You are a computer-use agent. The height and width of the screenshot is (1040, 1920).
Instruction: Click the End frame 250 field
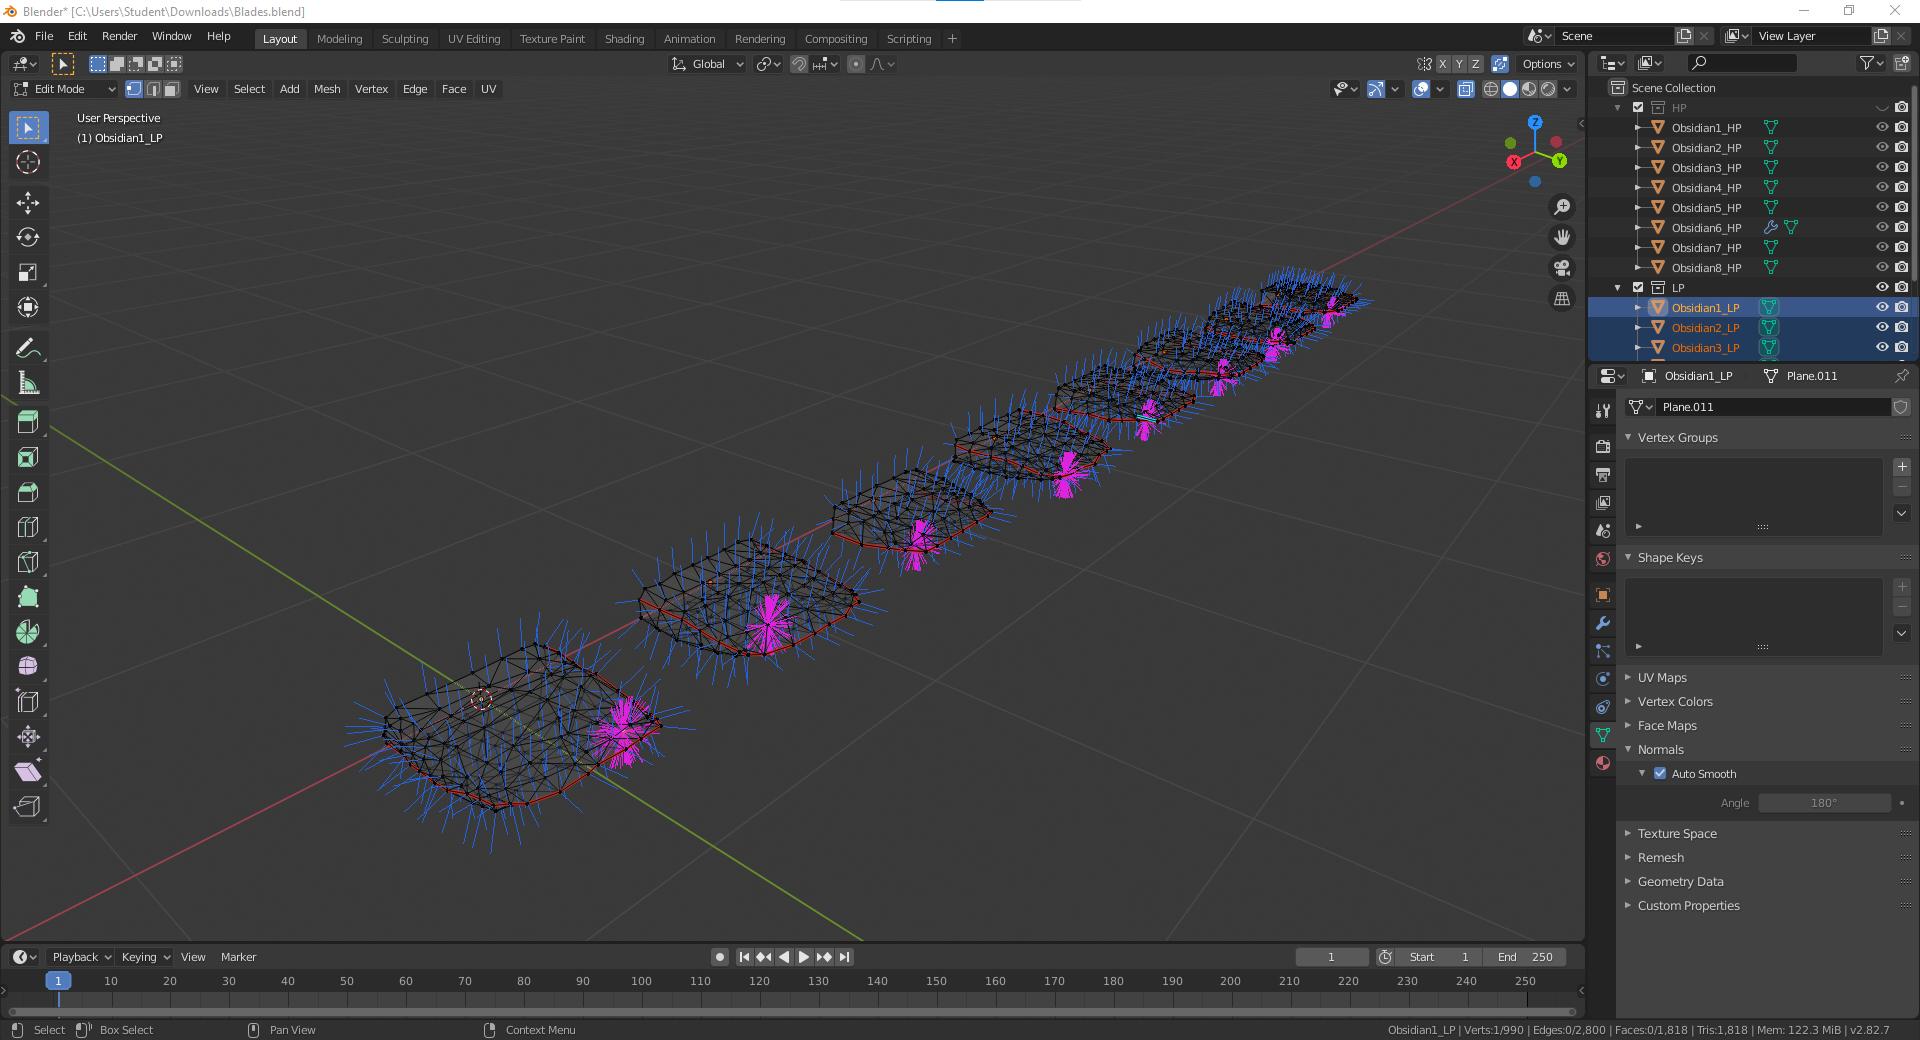1525,957
